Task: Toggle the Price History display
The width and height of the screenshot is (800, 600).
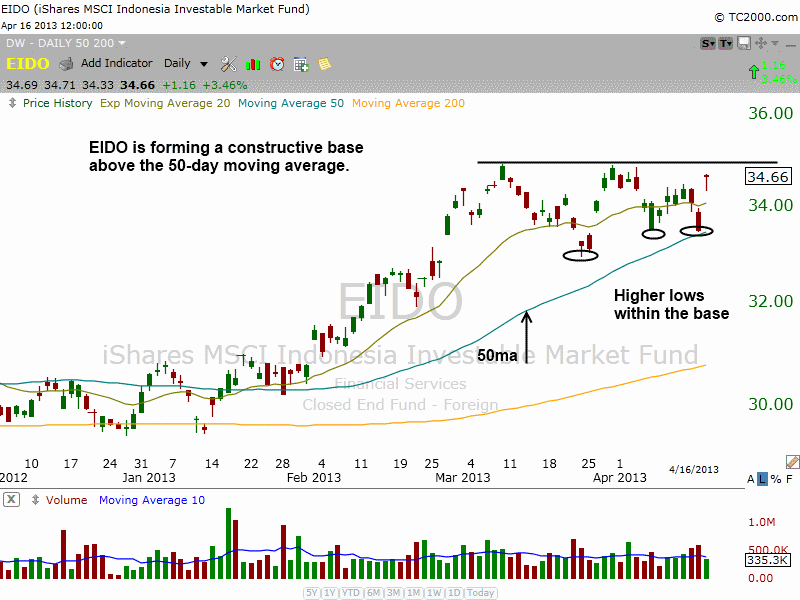Action: (57, 102)
